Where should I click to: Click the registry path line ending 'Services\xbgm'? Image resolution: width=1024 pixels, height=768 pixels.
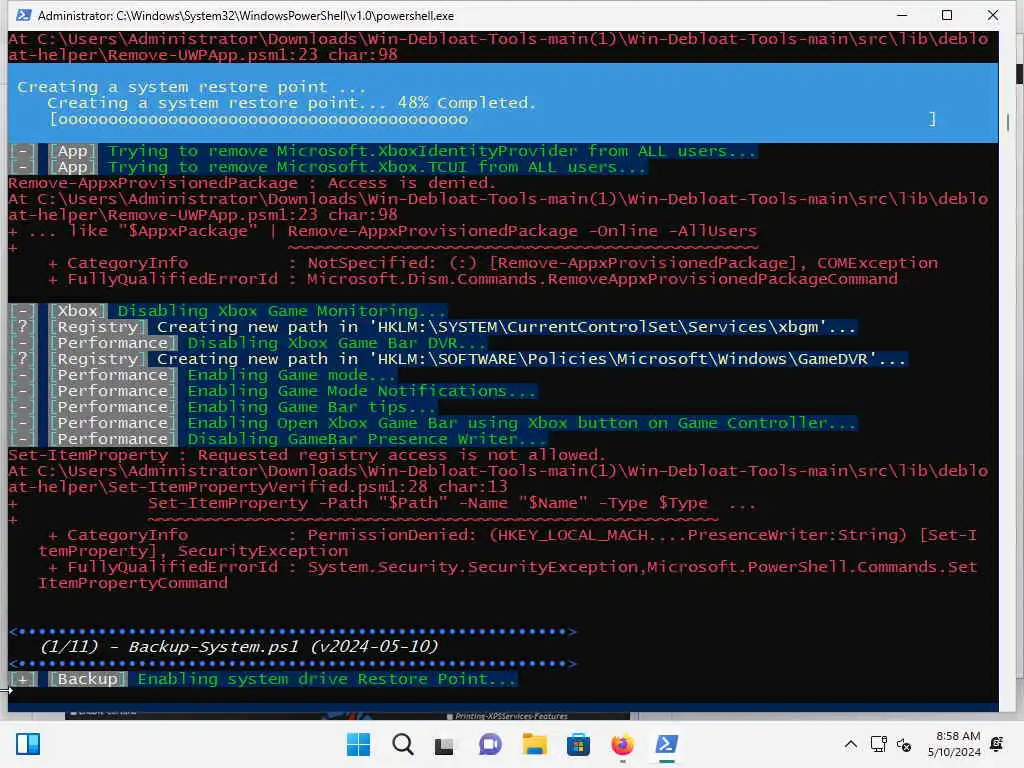click(x=506, y=327)
